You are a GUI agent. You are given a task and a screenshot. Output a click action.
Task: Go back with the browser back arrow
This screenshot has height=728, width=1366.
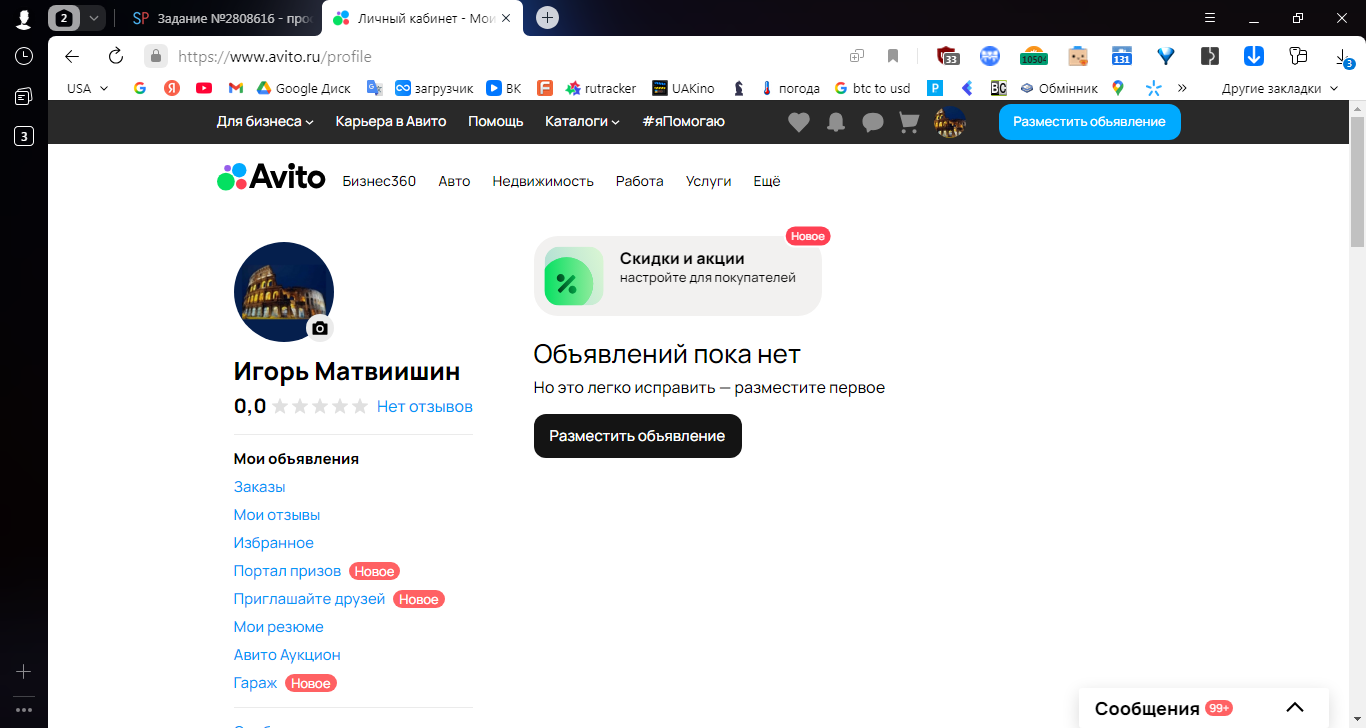pos(72,56)
